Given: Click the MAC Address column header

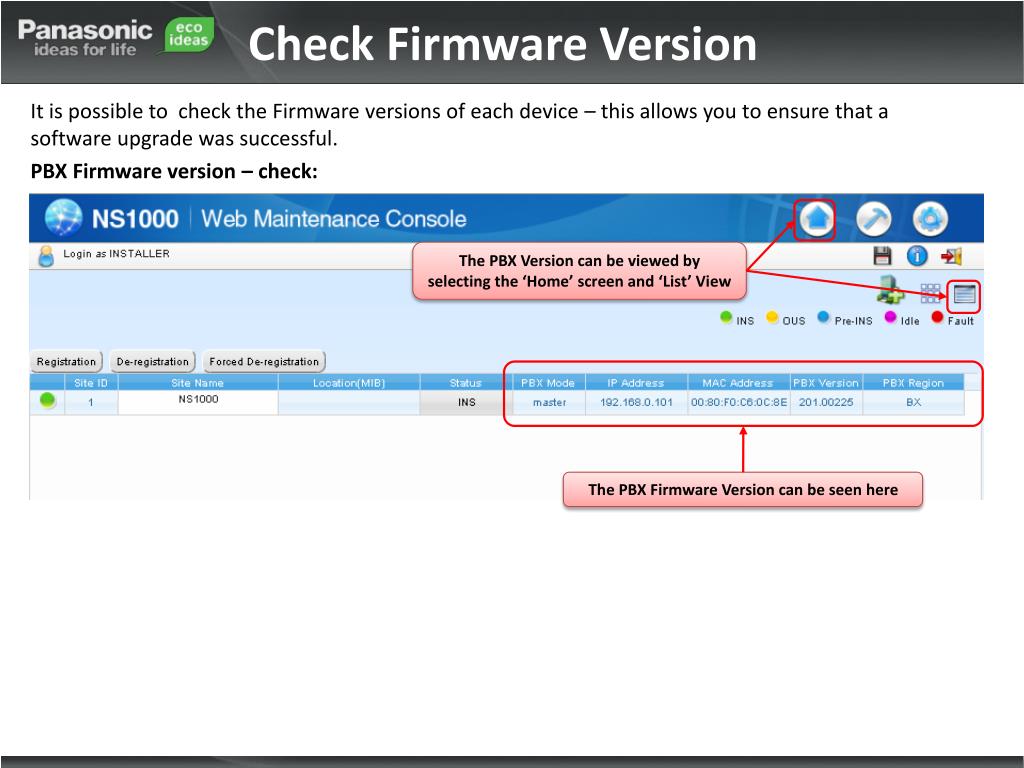Looking at the screenshot, I should pyautogui.click(x=738, y=383).
